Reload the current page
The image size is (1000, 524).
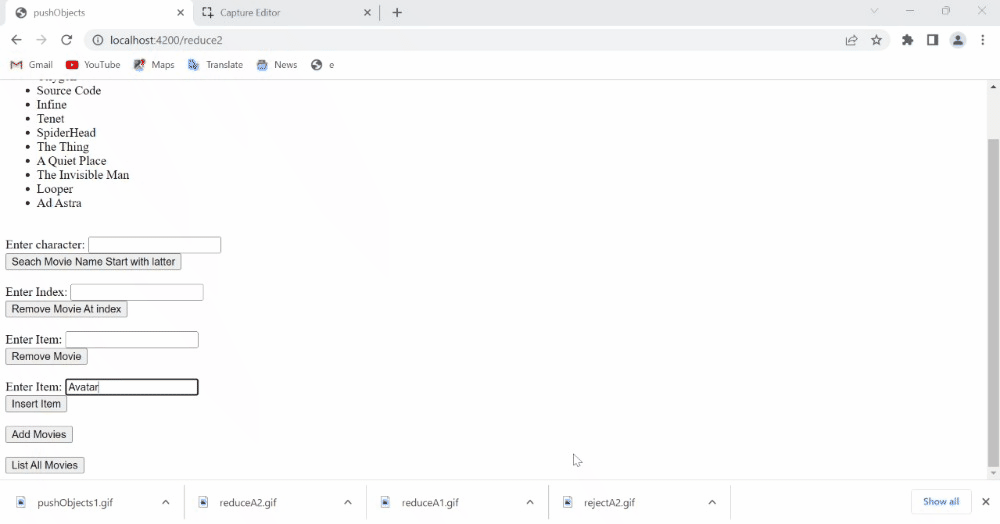pos(66,40)
